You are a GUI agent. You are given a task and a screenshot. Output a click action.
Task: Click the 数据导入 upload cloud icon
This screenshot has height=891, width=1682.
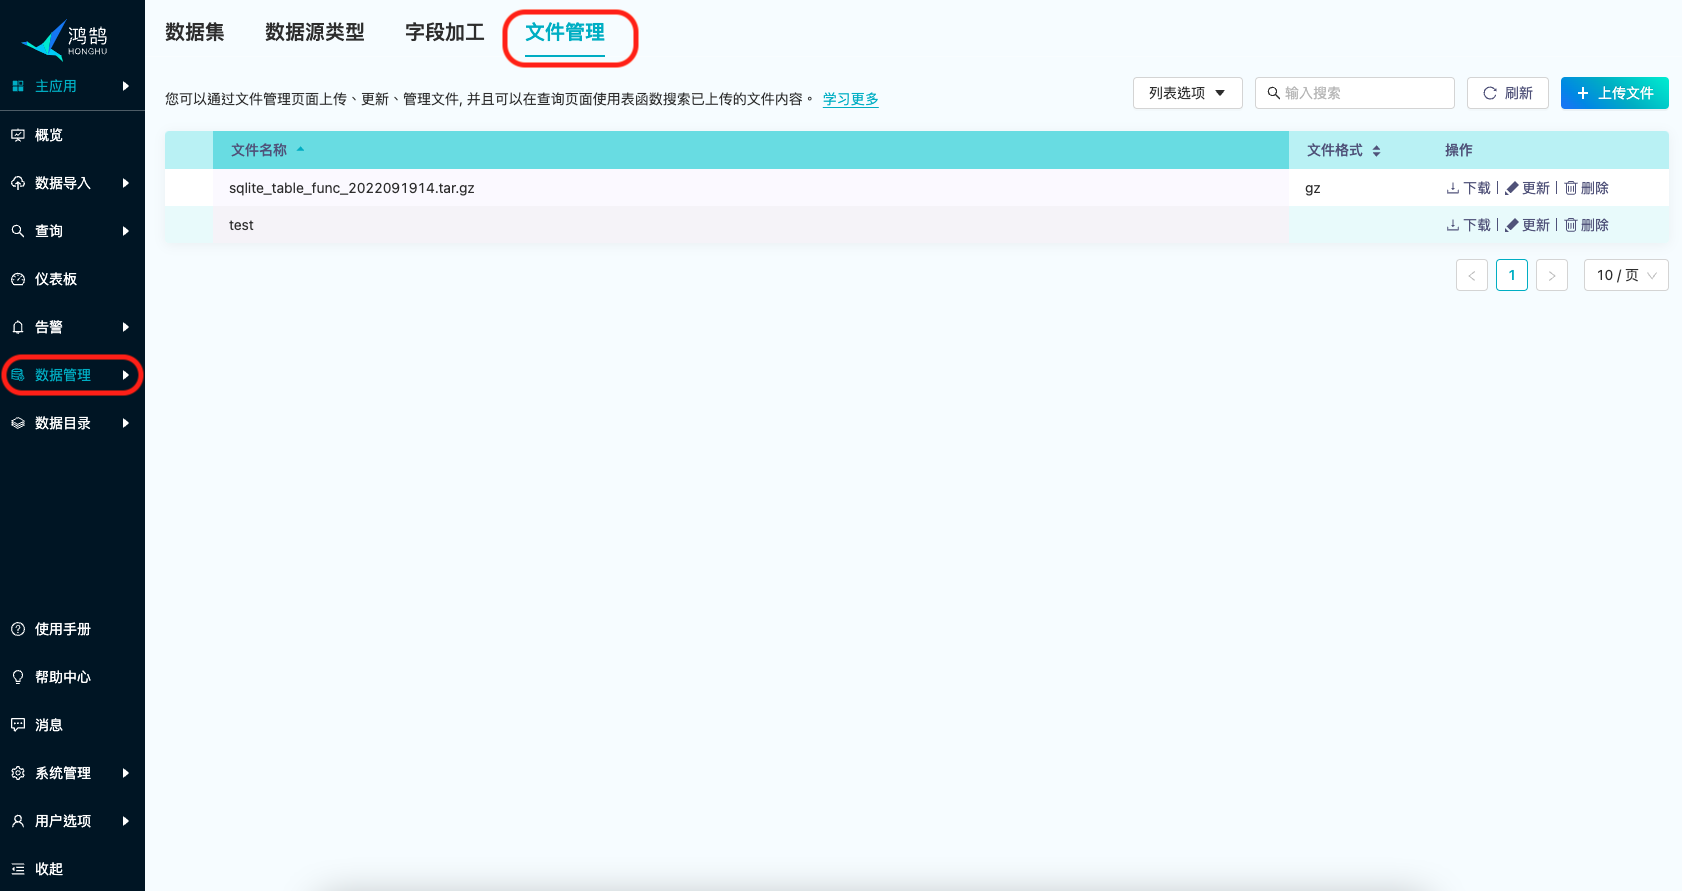pyautogui.click(x=18, y=183)
